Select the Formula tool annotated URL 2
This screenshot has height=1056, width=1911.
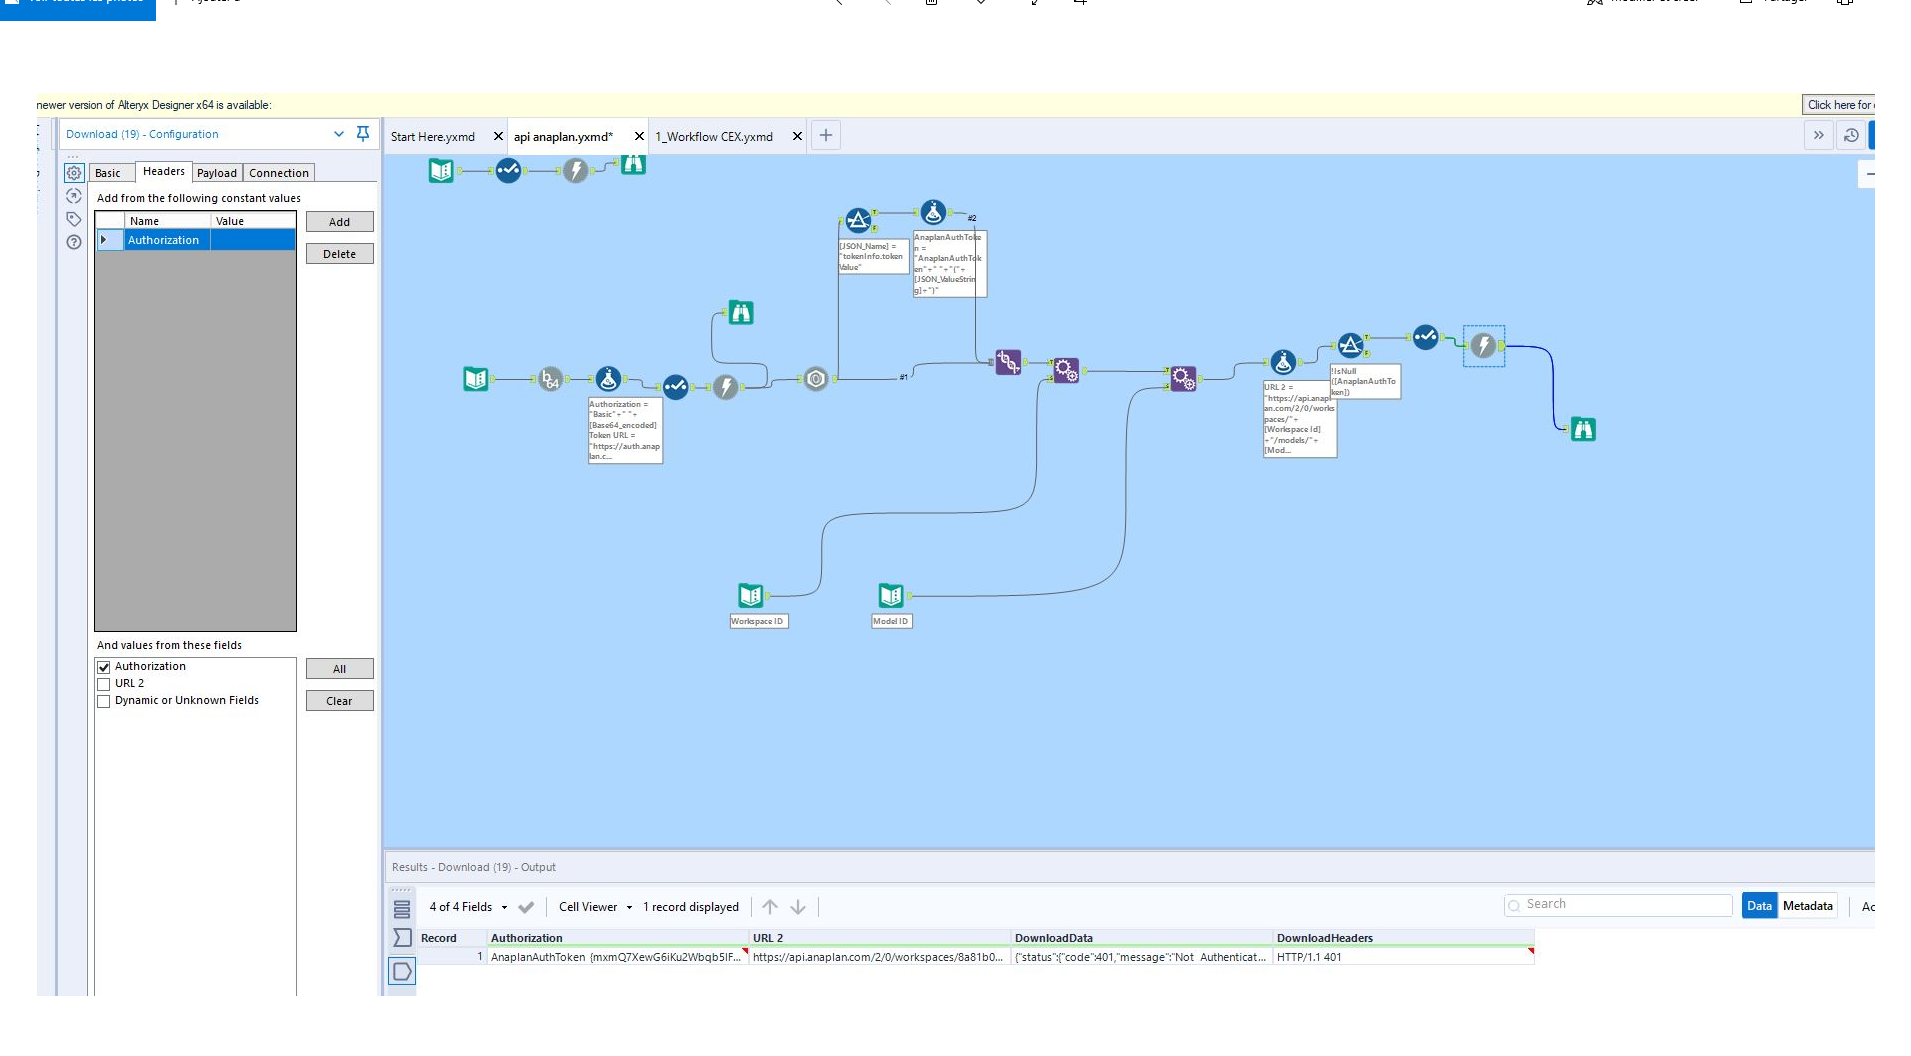[1283, 362]
